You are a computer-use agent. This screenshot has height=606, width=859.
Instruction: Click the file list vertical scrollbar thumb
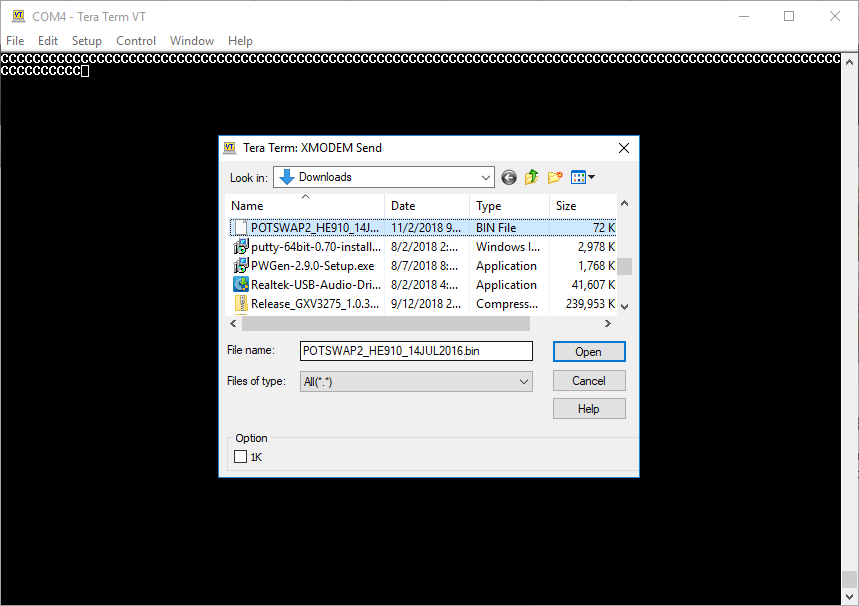pos(625,266)
